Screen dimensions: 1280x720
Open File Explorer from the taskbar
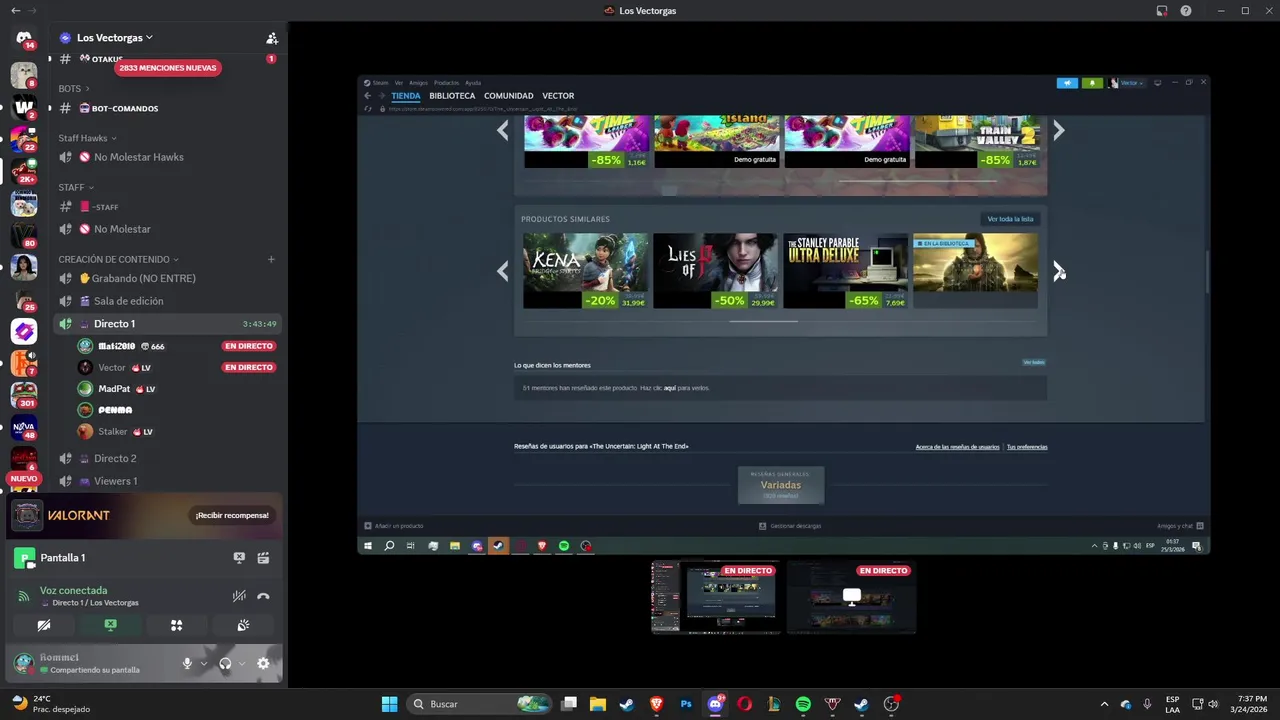click(x=597, y=704)
